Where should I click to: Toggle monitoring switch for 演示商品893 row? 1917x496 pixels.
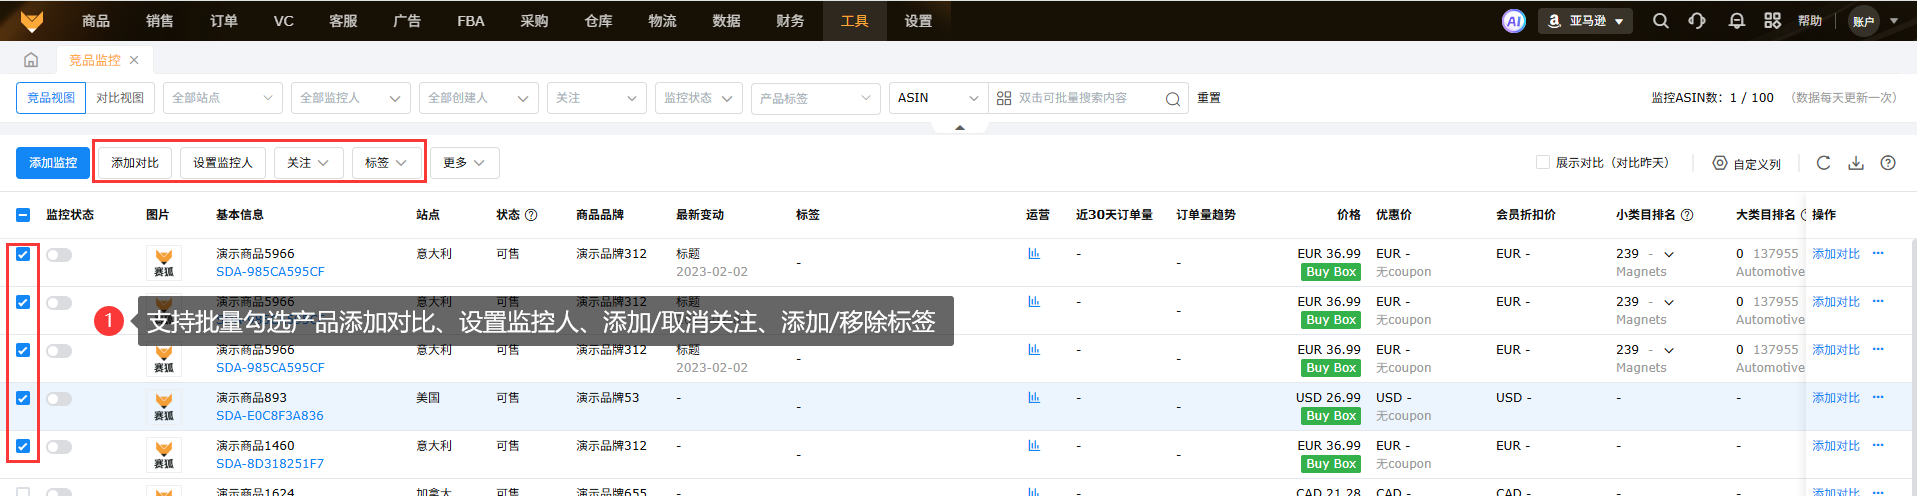[59, 399]
